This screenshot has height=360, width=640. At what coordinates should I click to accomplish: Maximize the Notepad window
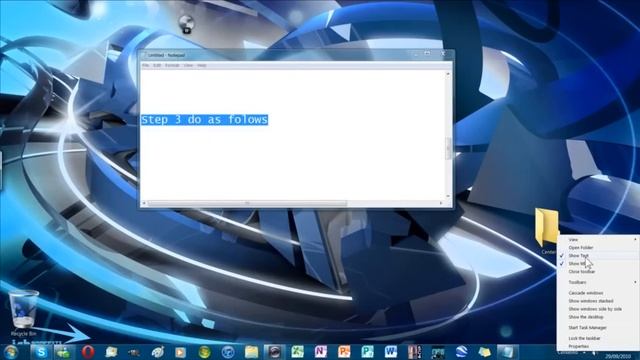point(427,53)
